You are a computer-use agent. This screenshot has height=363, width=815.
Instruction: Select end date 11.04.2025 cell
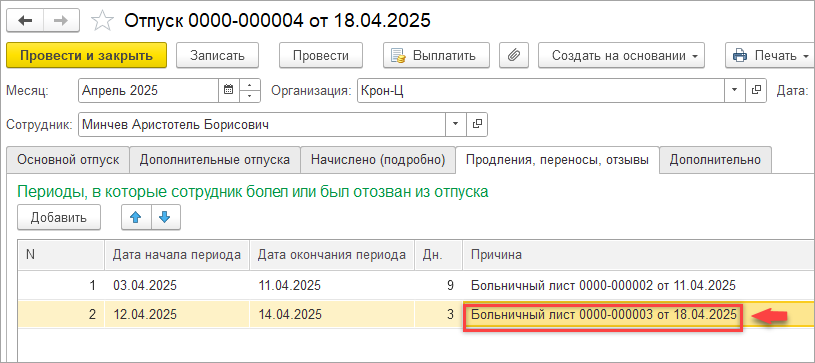pyautogui.click(x=332, y=285)
